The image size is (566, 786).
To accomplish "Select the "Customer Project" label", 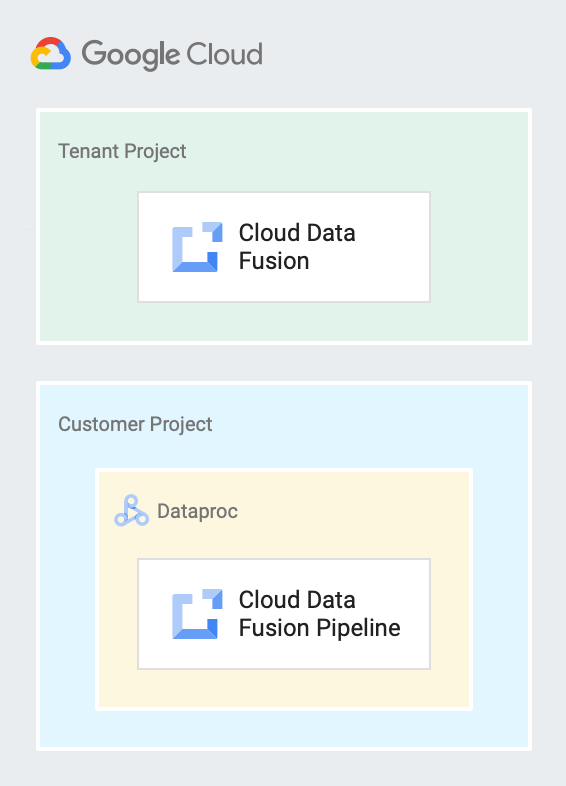I will click(x=135, y=425).
